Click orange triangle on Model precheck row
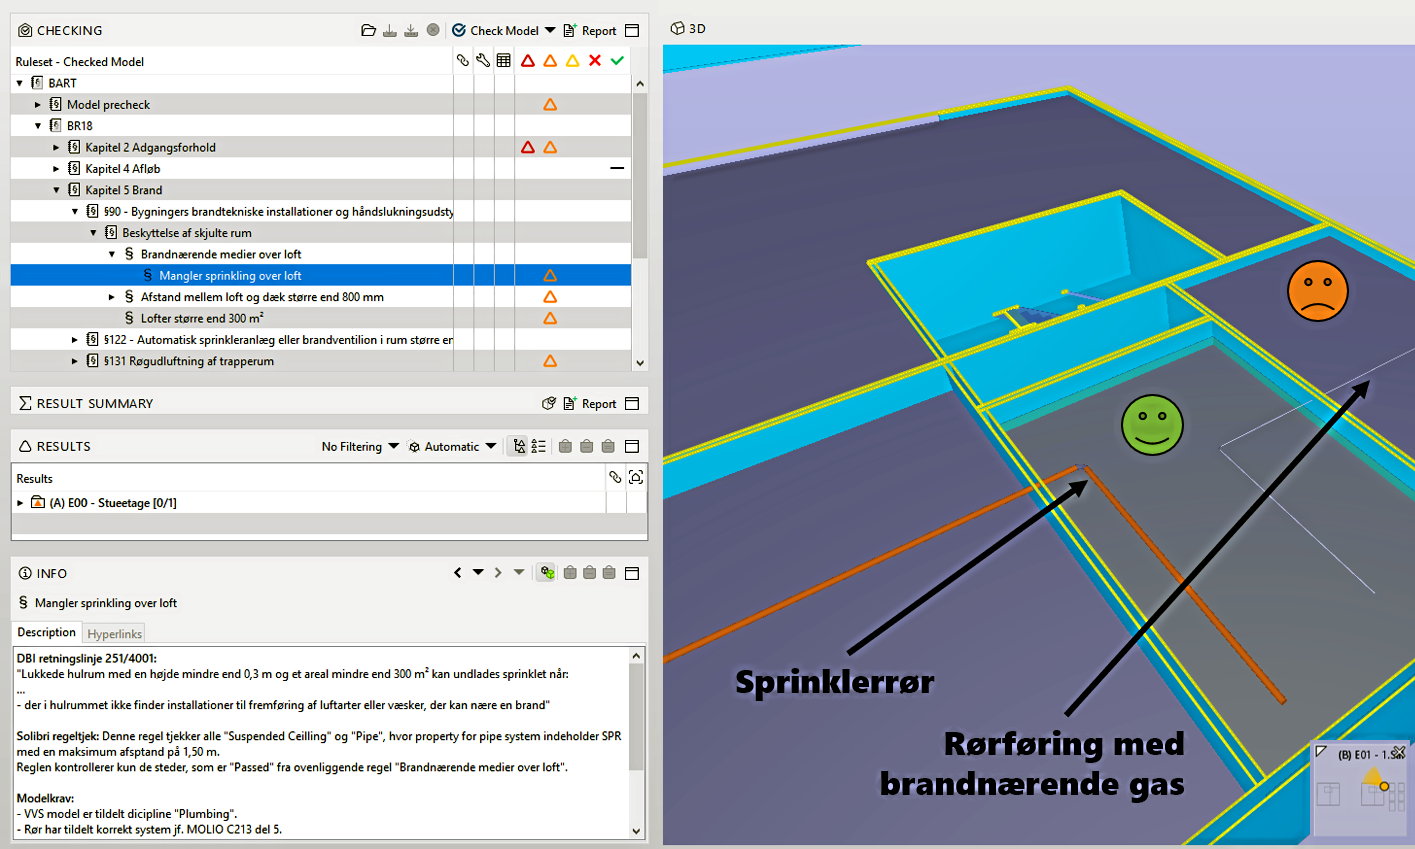Image resolution: width=1415 pixels, height=849 pixels. point(550,104)
